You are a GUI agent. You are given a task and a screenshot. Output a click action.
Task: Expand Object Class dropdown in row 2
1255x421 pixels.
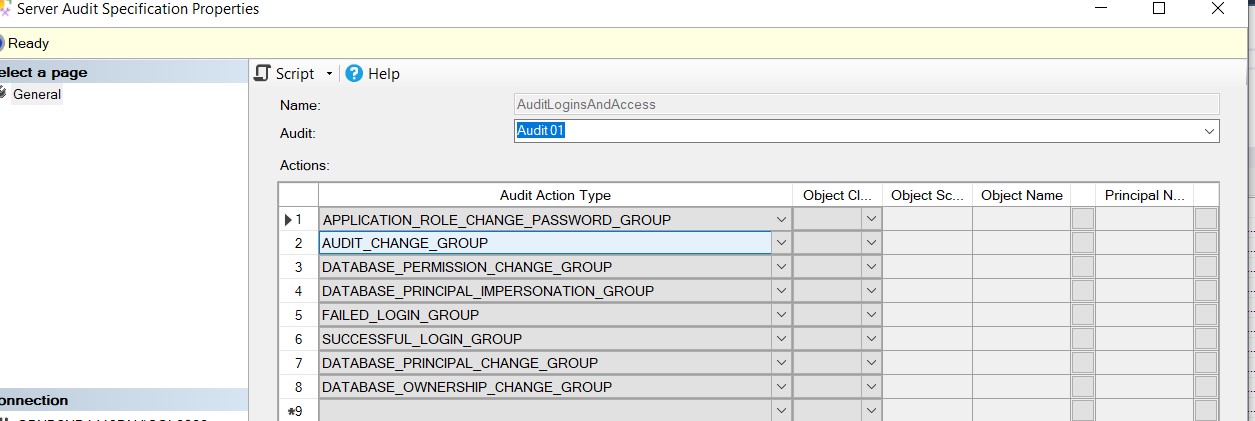tap(871, 243)
